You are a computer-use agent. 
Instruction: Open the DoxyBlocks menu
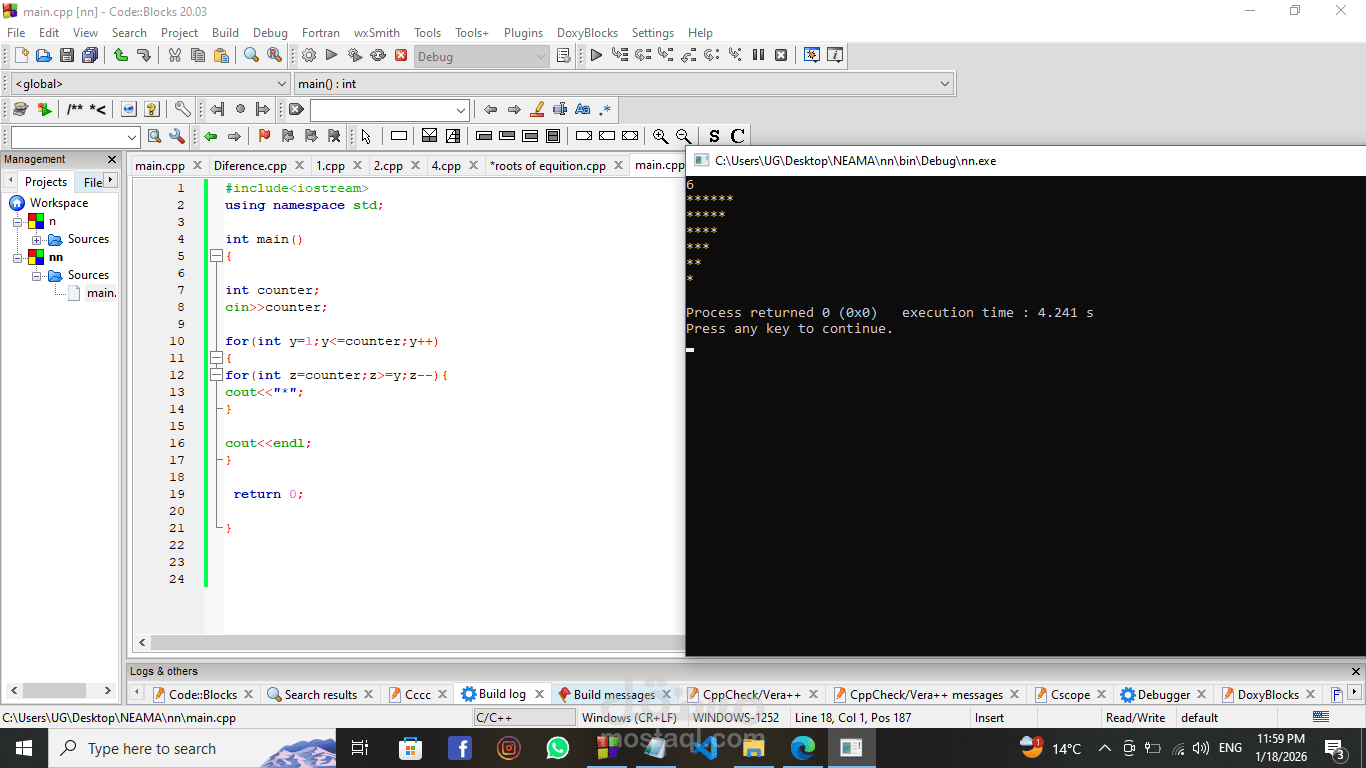pos(587,32)
